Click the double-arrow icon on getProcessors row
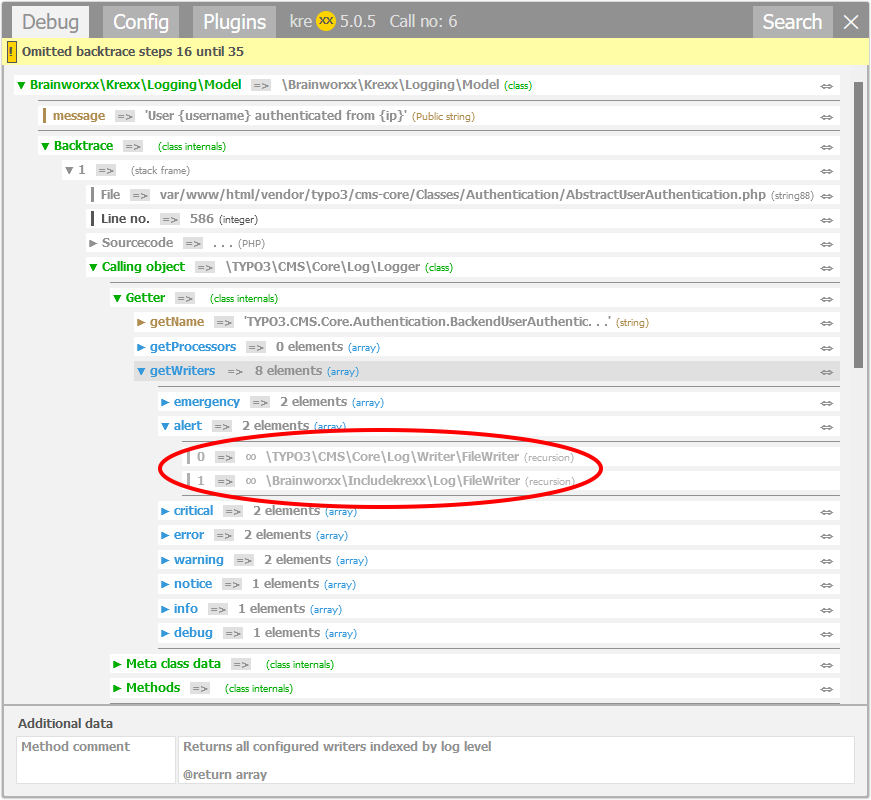 [826, 348]
